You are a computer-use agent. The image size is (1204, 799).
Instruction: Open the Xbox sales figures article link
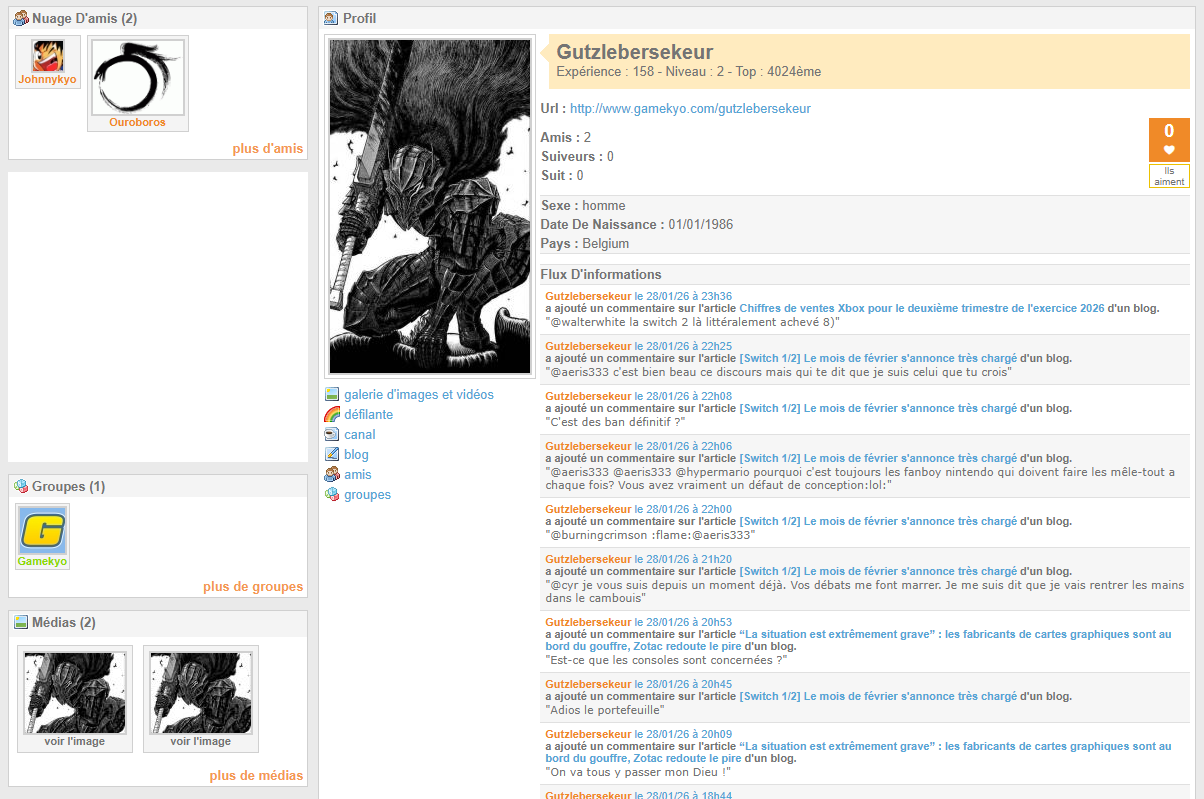coord(921,309)
